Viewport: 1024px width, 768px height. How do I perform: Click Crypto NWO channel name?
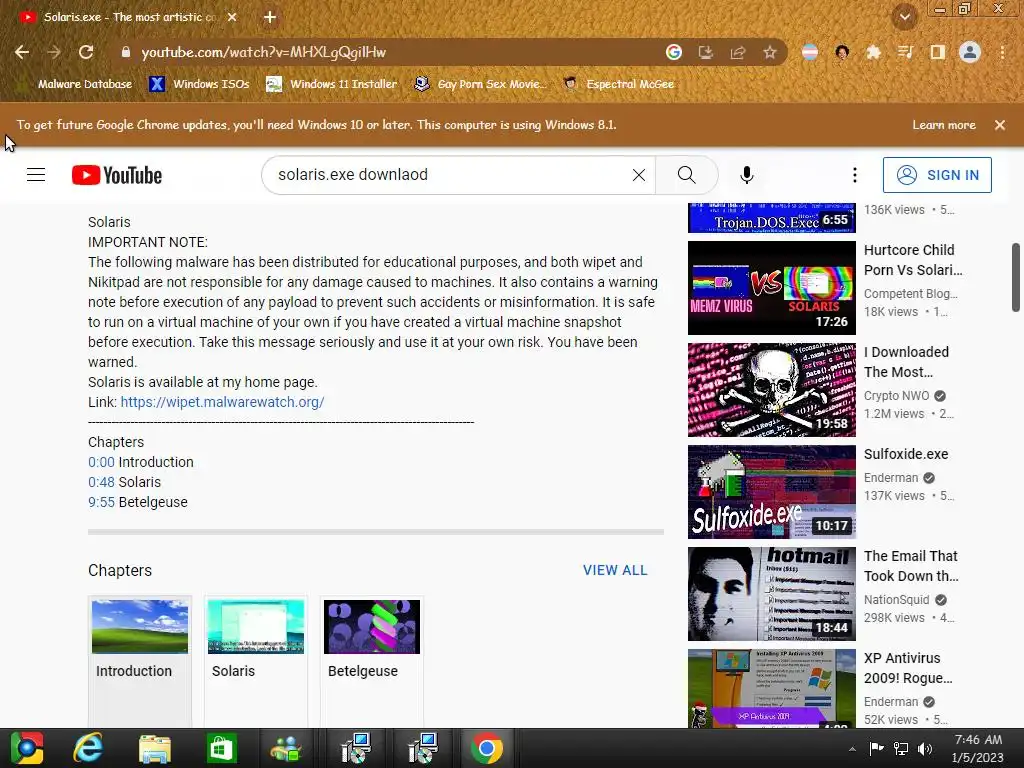click(897, 396)
